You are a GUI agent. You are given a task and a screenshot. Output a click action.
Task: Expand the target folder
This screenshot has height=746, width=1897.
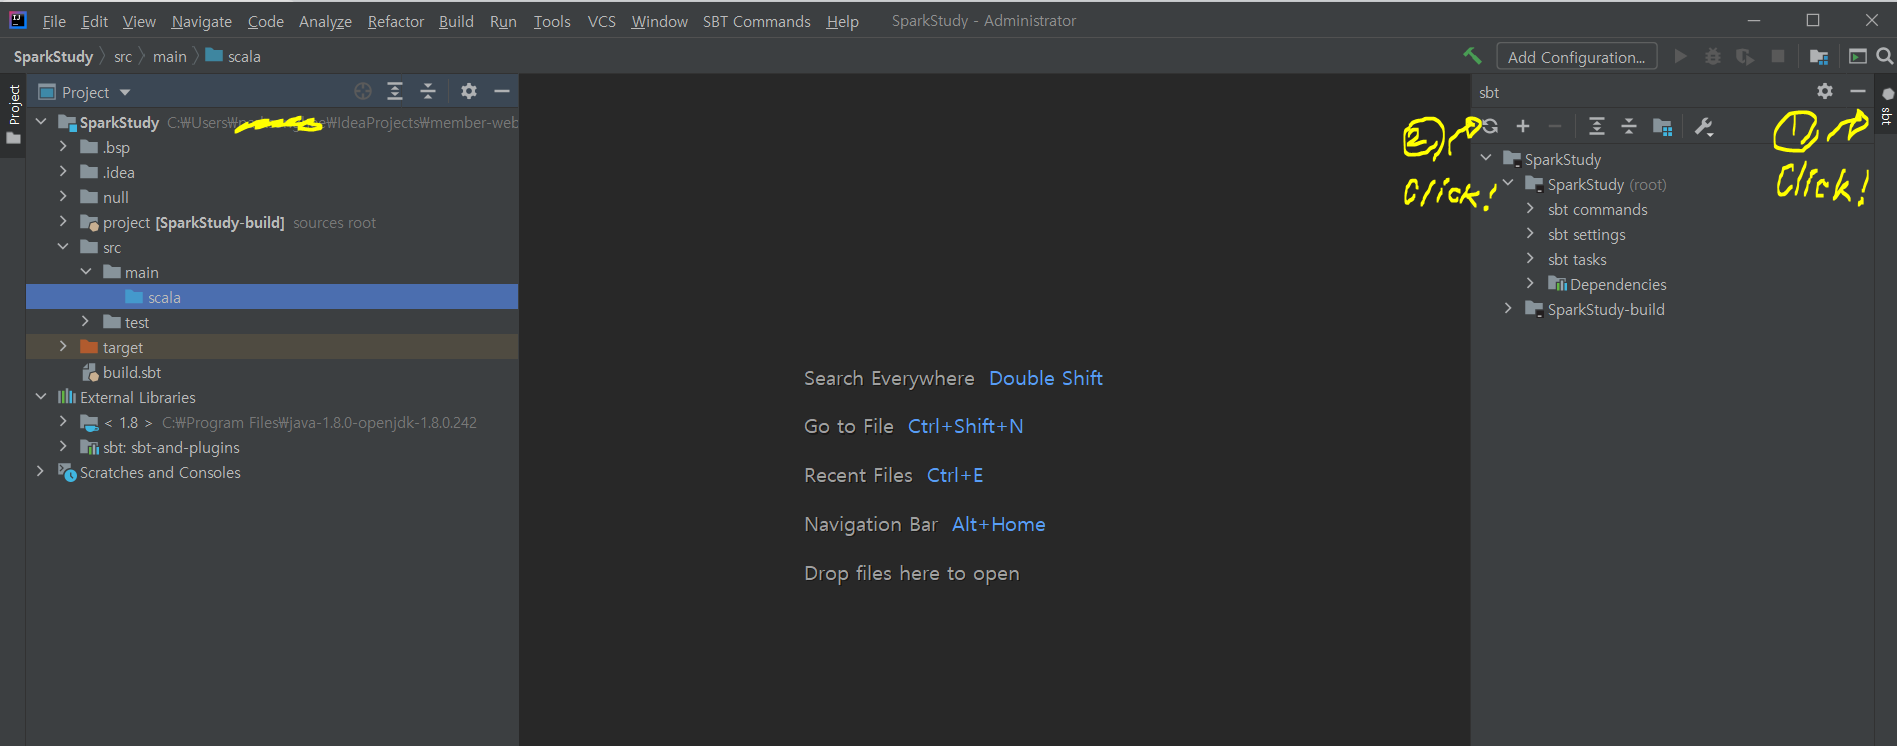tap(63, 346)
